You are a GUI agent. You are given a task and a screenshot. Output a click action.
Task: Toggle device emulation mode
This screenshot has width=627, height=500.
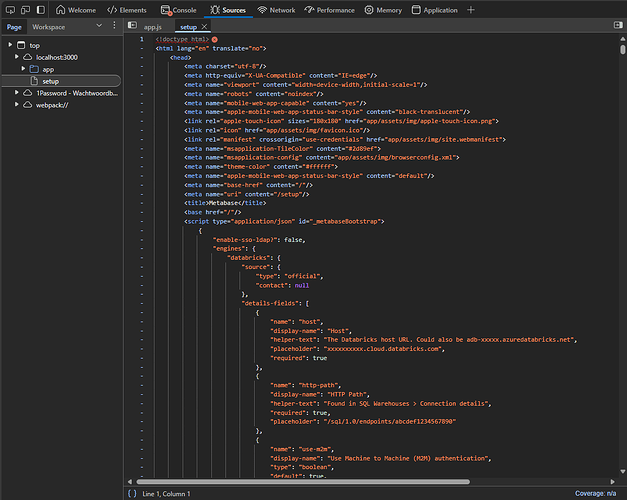point(25,10)
